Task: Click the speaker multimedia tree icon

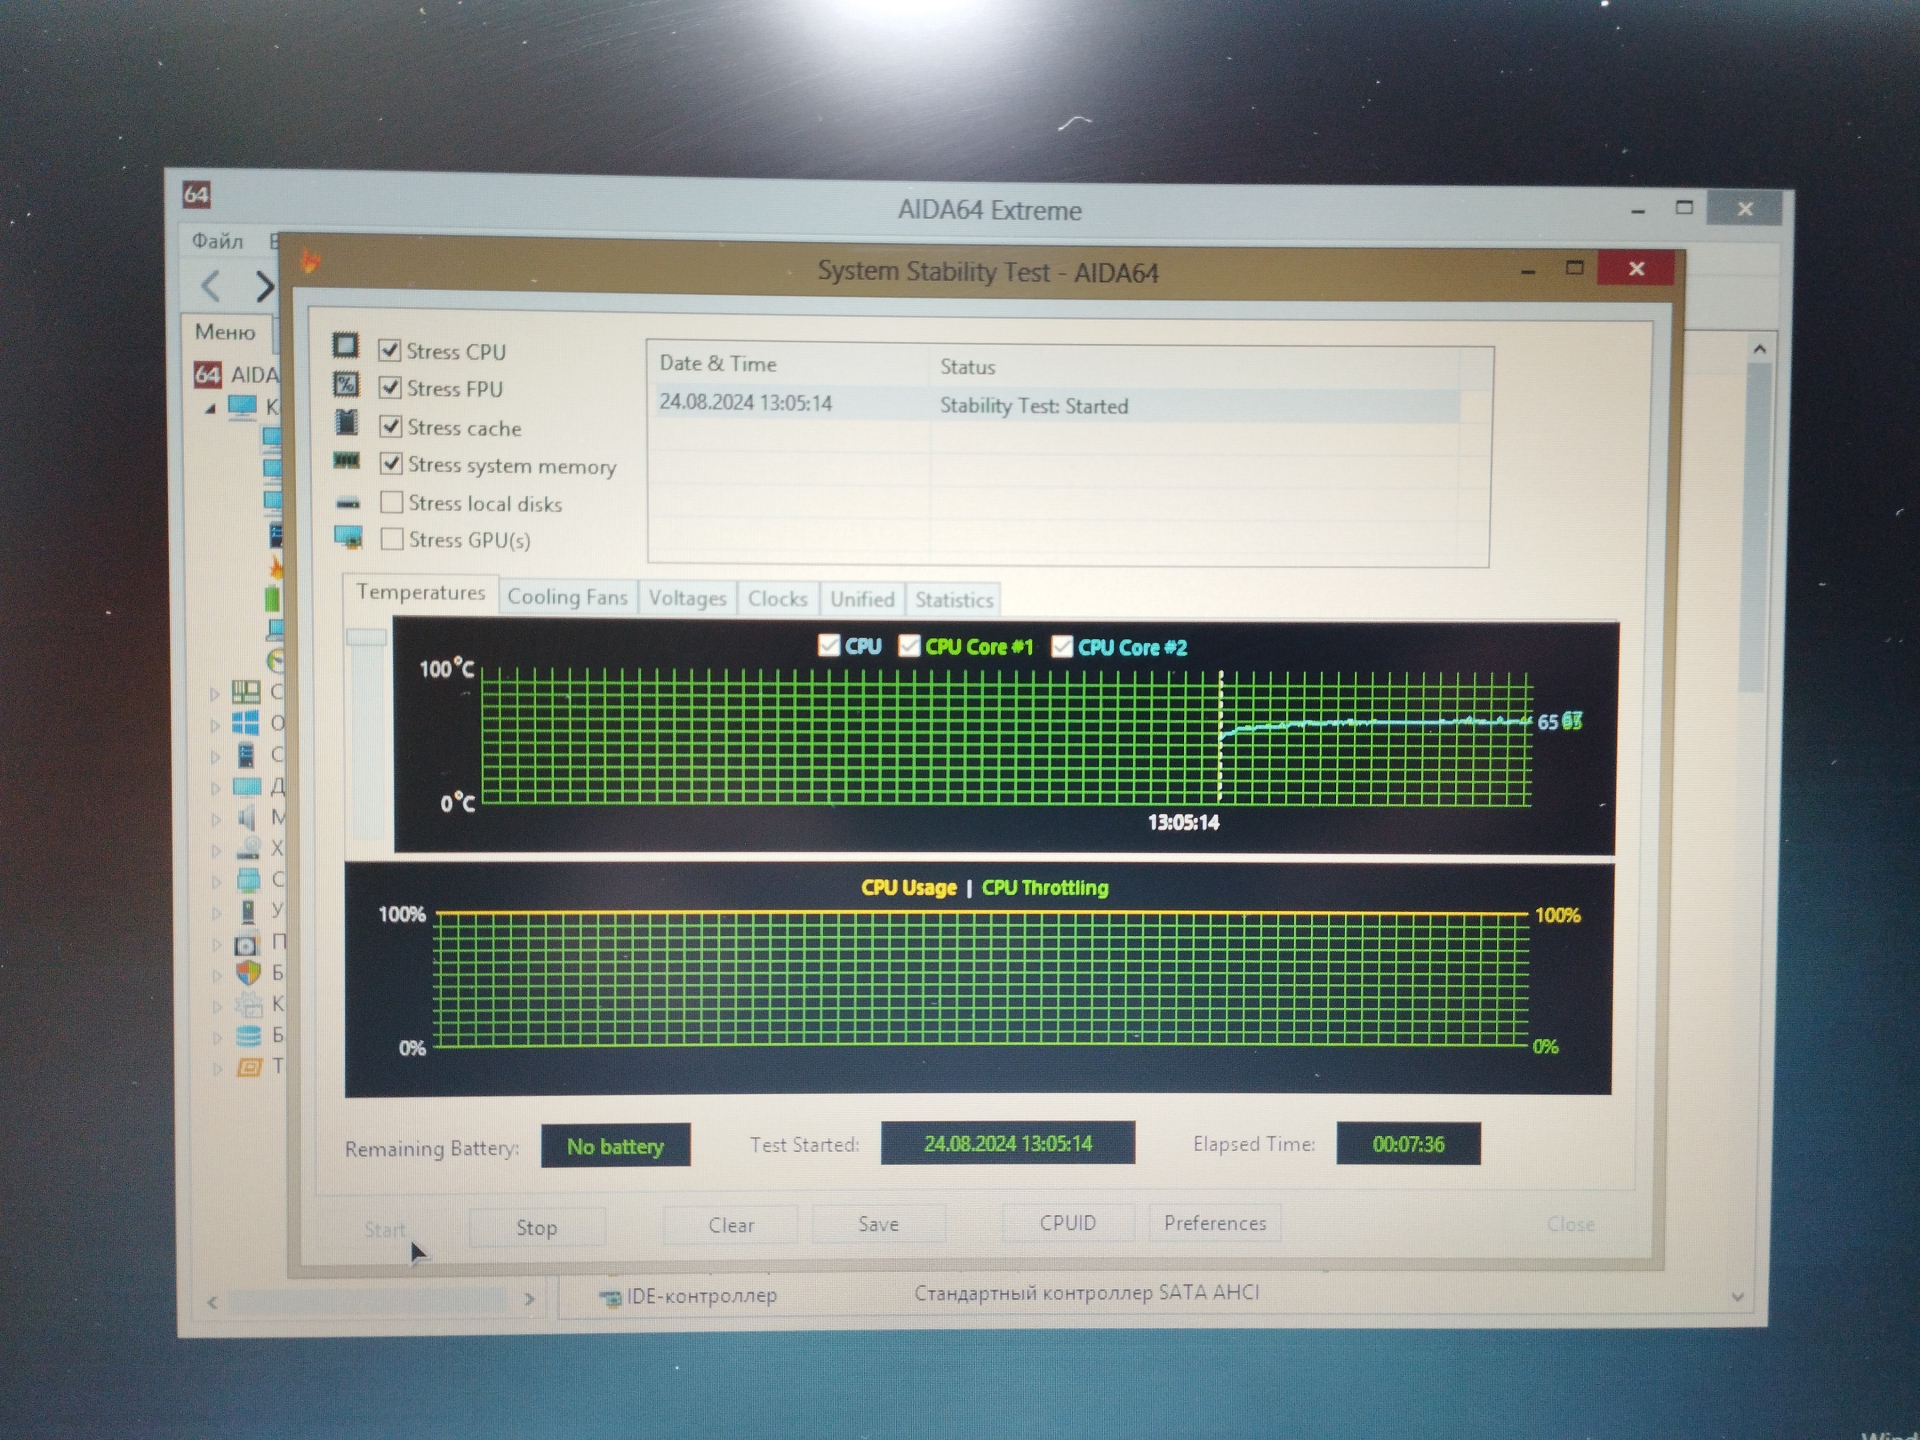Action: 247,817
